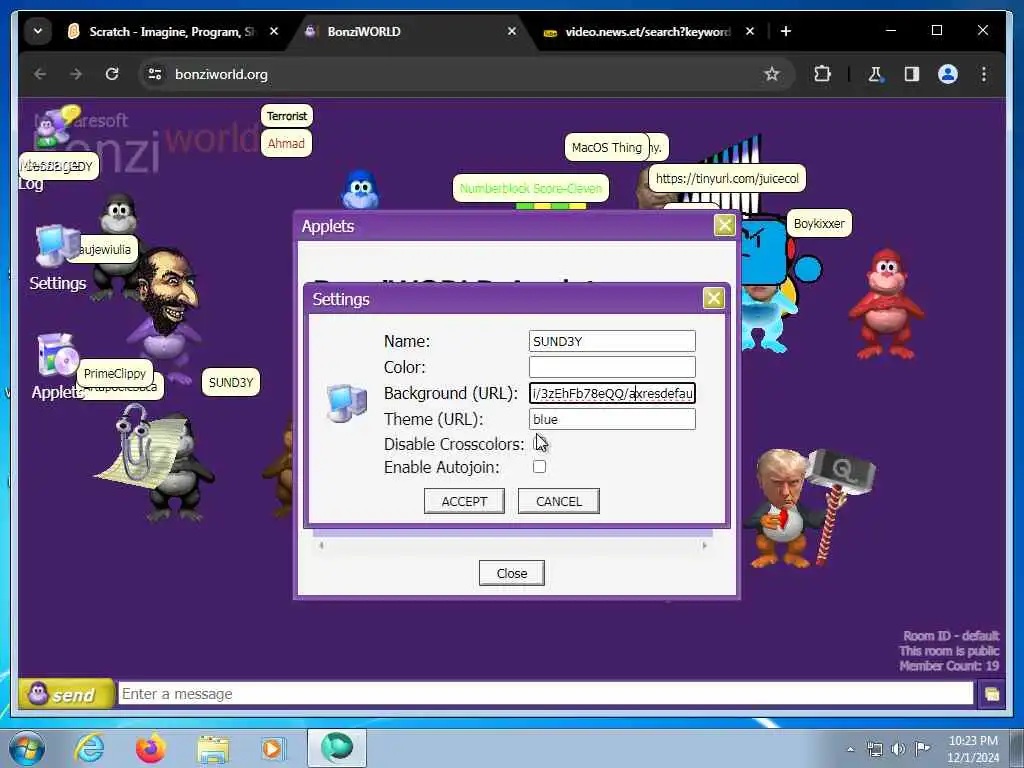Image resolution: width=1024 pixels, height=768 pixels.
Task: Open Windows Explorer folder in taskbar
Action: point(213,748)
